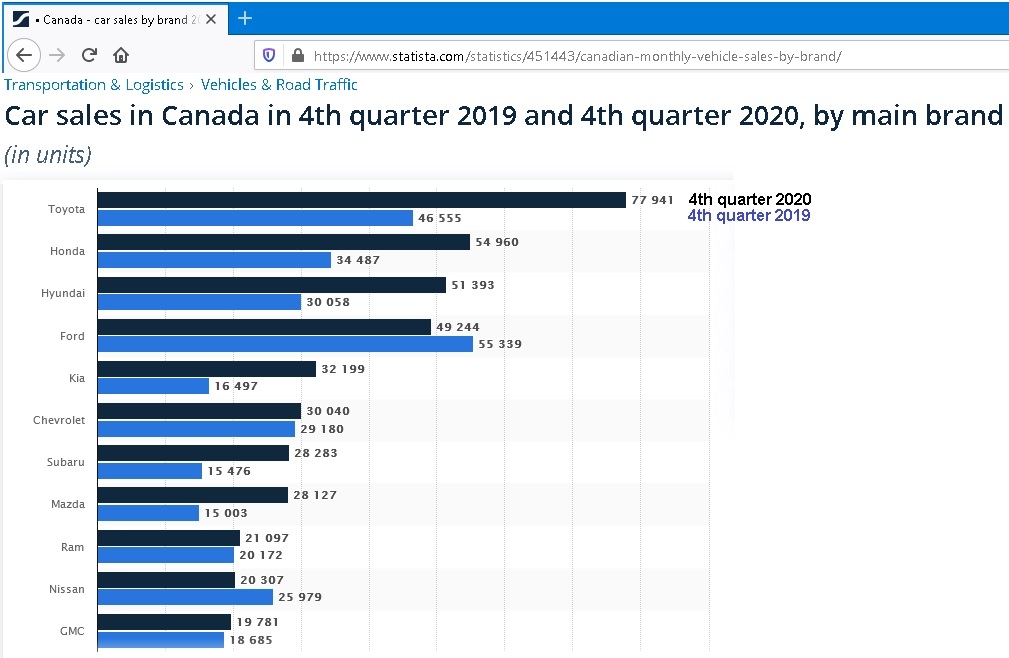Click the browser forward arrow button
This screenshot has width=1009, height=658.
57,55
